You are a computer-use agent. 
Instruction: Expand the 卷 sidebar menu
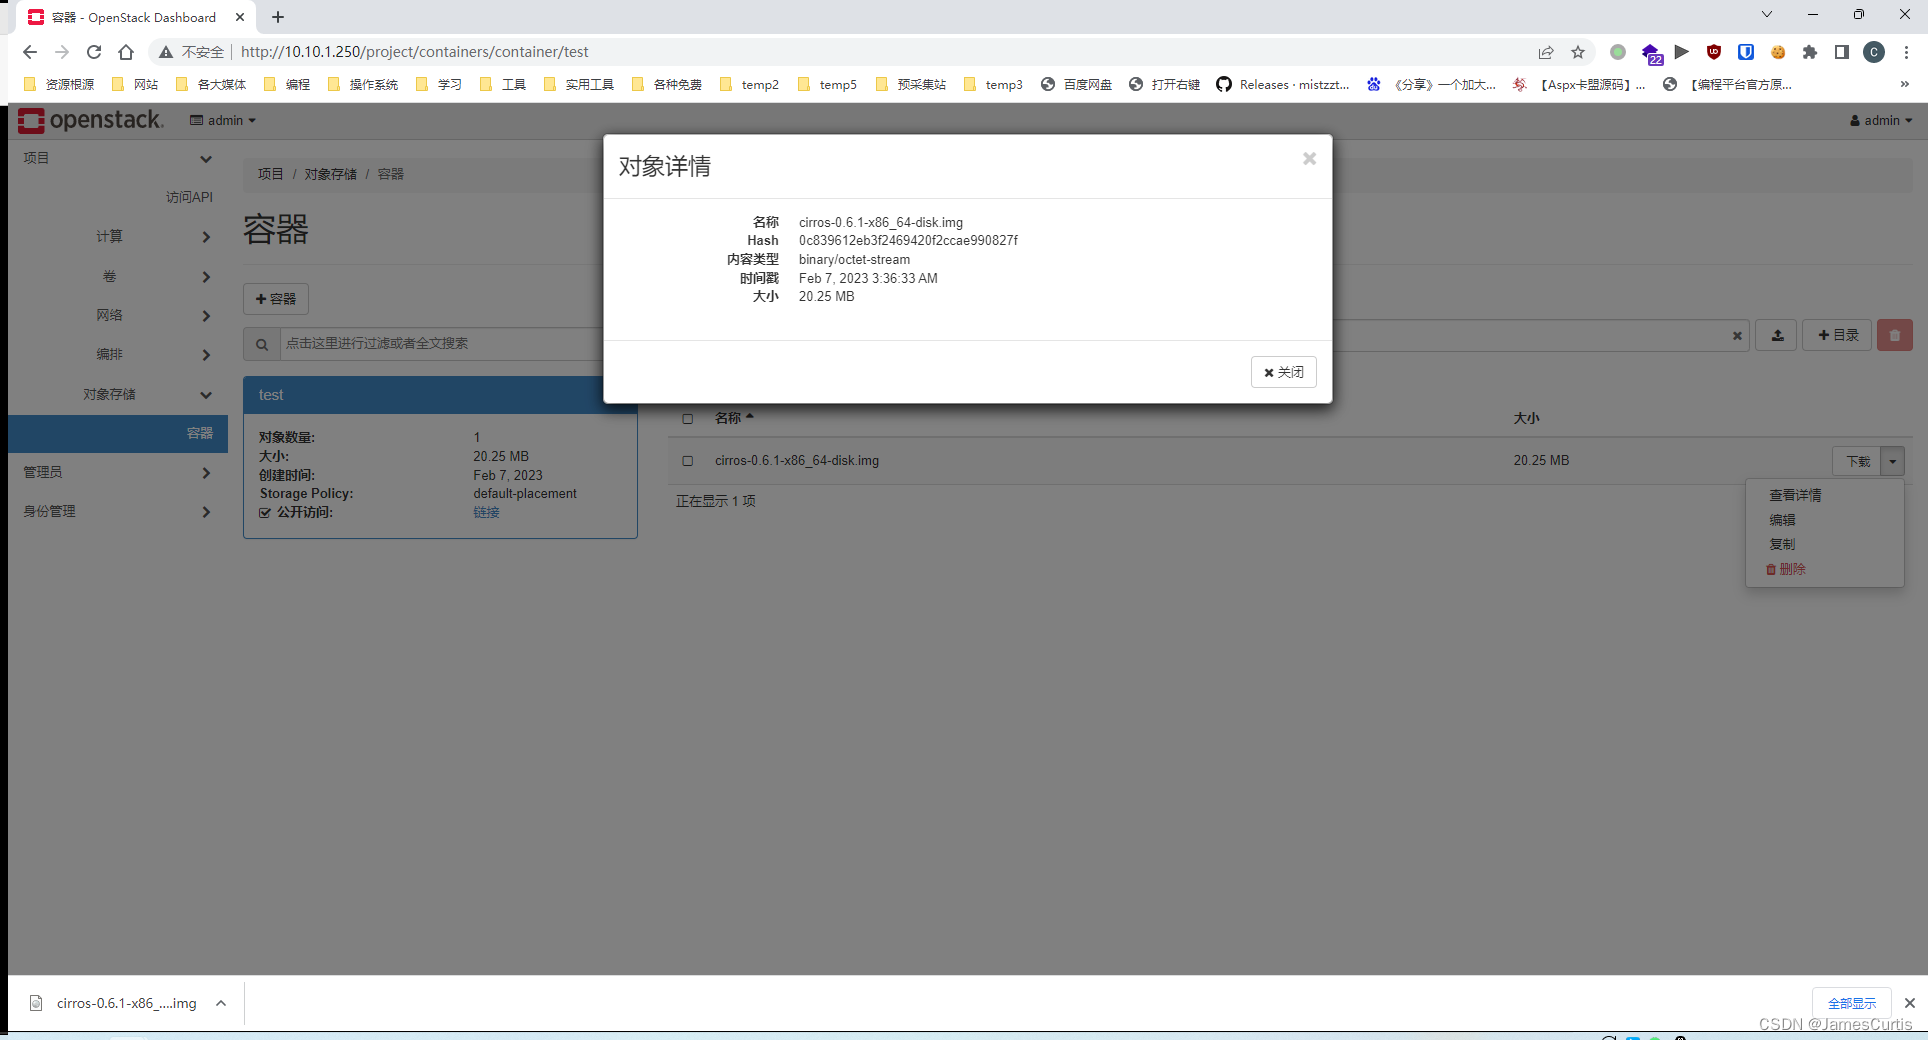pos(118,276)
